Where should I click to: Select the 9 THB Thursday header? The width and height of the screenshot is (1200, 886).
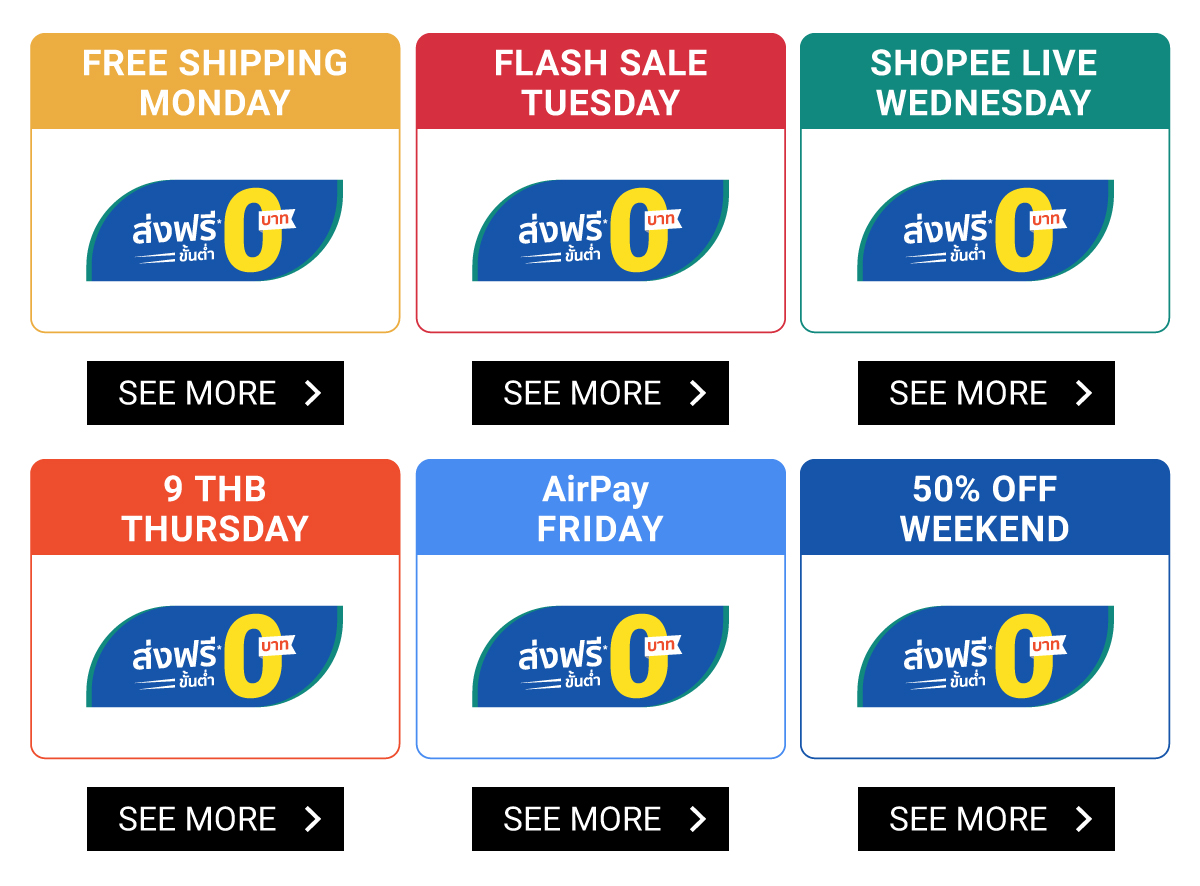pos(215,508)
